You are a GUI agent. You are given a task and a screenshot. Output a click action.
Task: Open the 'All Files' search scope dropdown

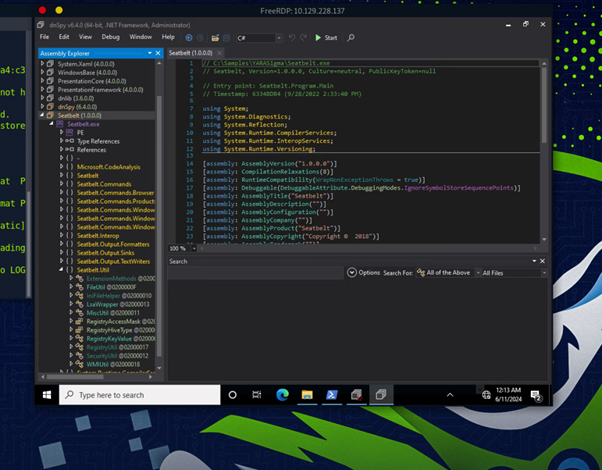click(x=514, y=273)
